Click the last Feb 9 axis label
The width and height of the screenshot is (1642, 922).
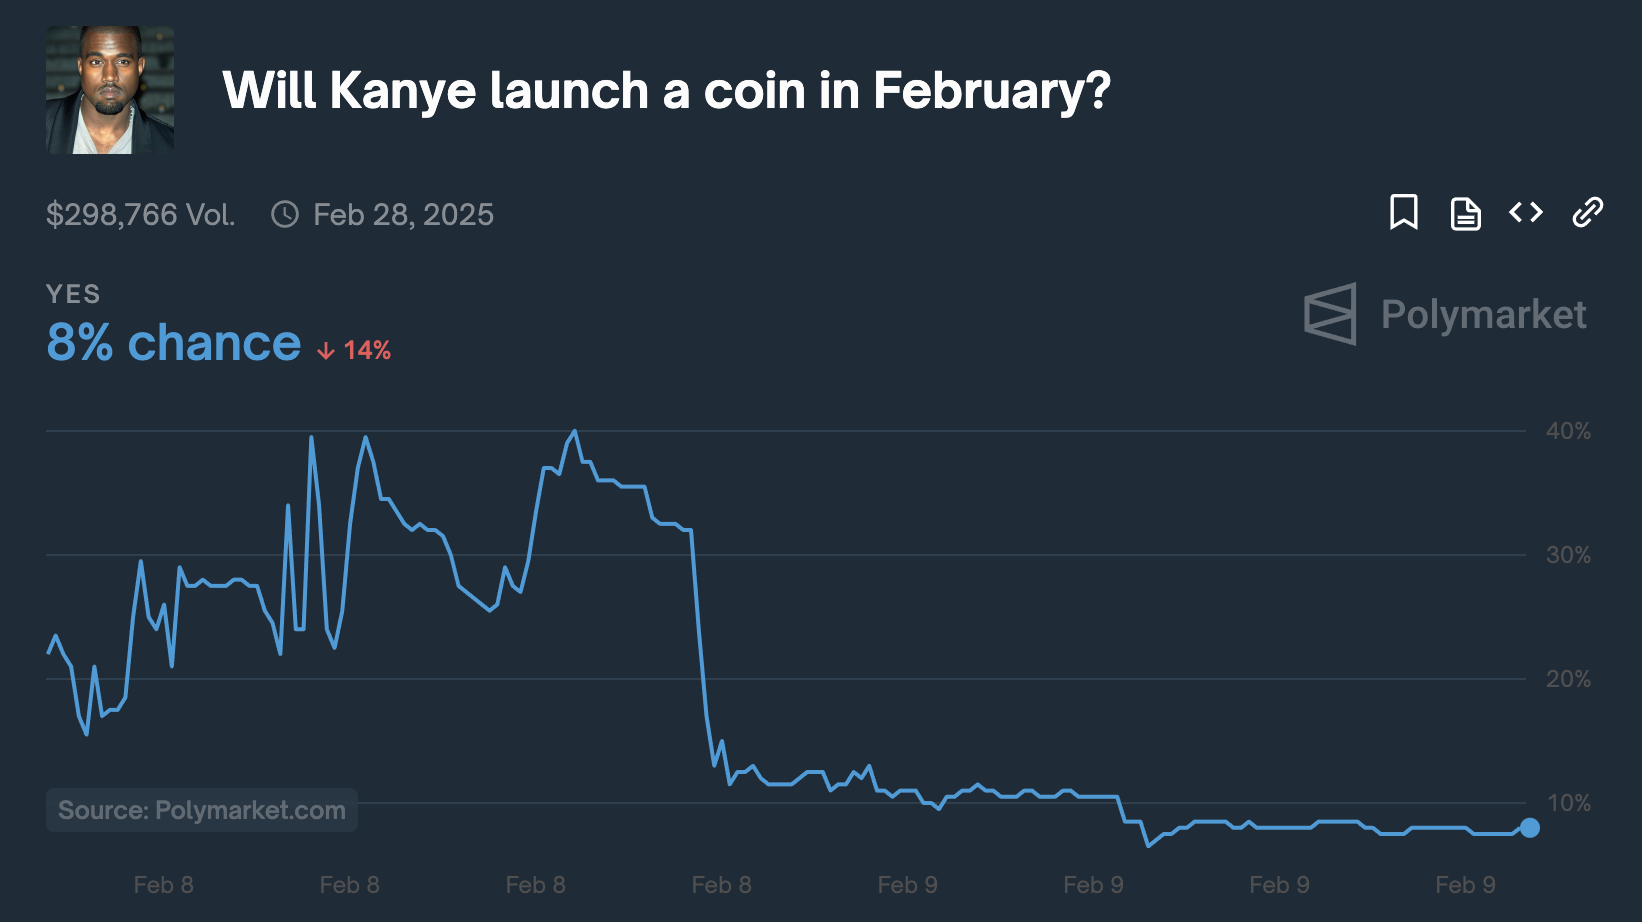click(x=1465, y=885)
